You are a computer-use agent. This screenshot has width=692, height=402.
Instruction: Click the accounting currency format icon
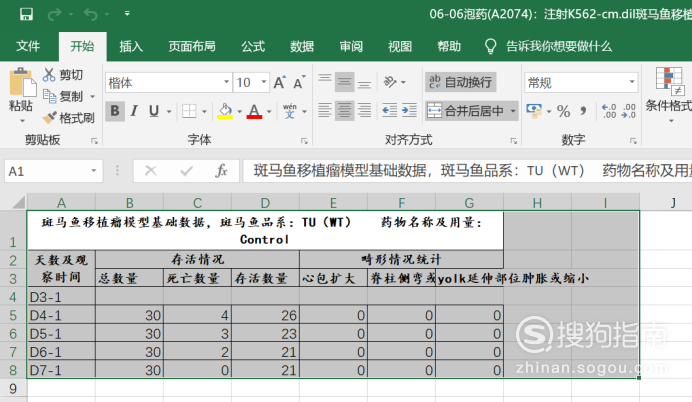534,111
